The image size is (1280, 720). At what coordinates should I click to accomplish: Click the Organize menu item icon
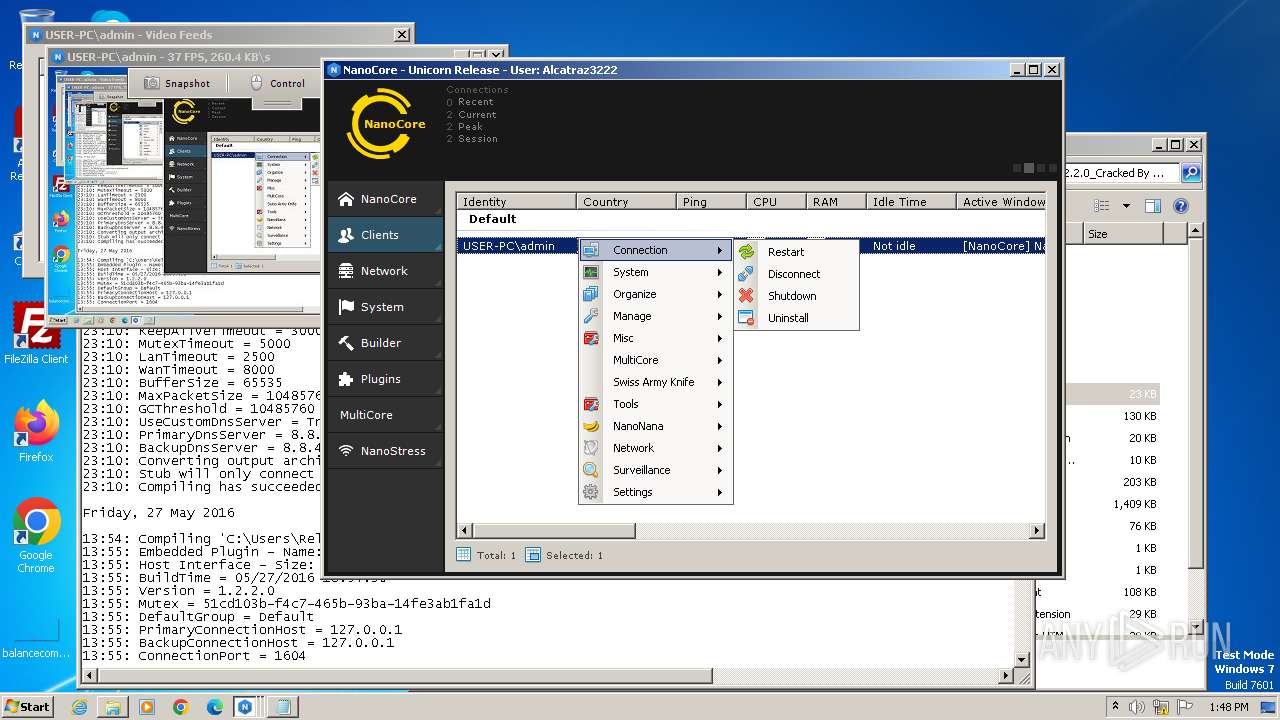[591, 294]
